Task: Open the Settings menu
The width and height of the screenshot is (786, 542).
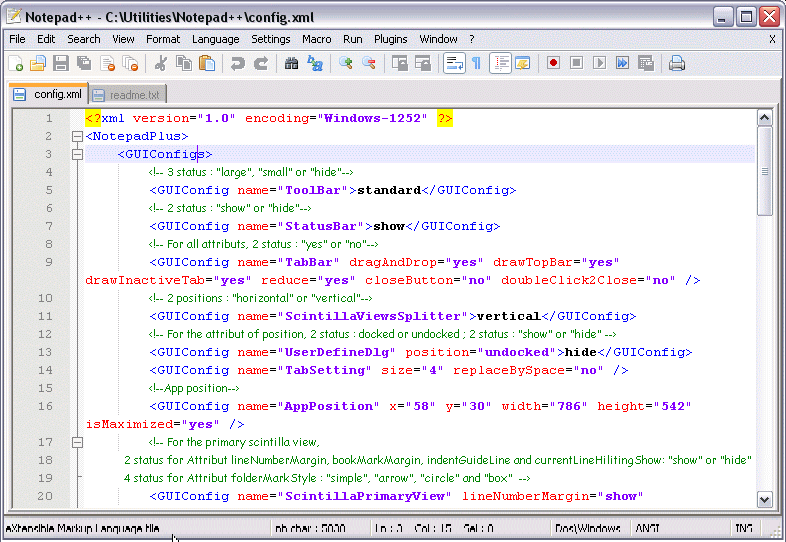Action: pyautogui.click(x=271, y=39)
